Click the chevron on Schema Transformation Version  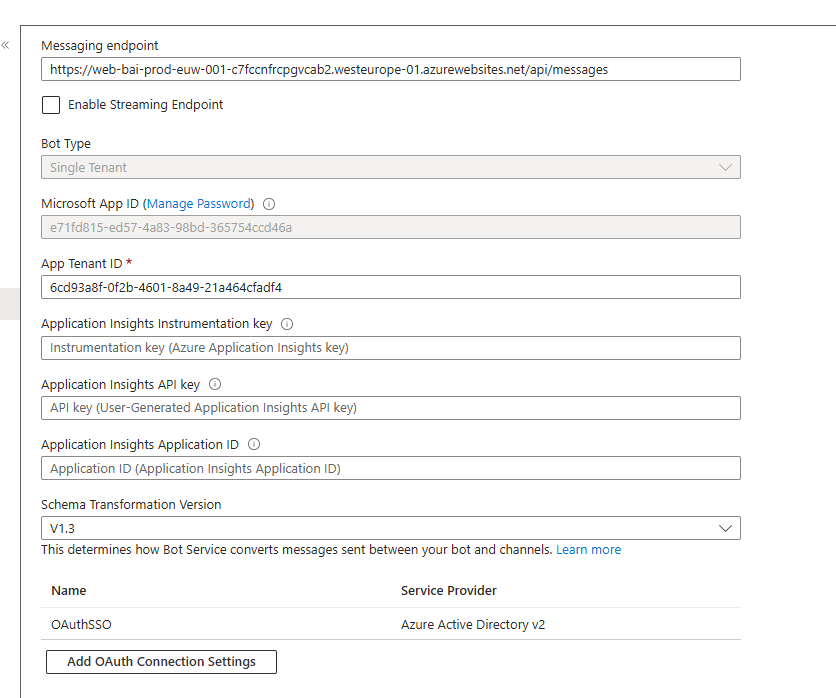pos(726,528)
